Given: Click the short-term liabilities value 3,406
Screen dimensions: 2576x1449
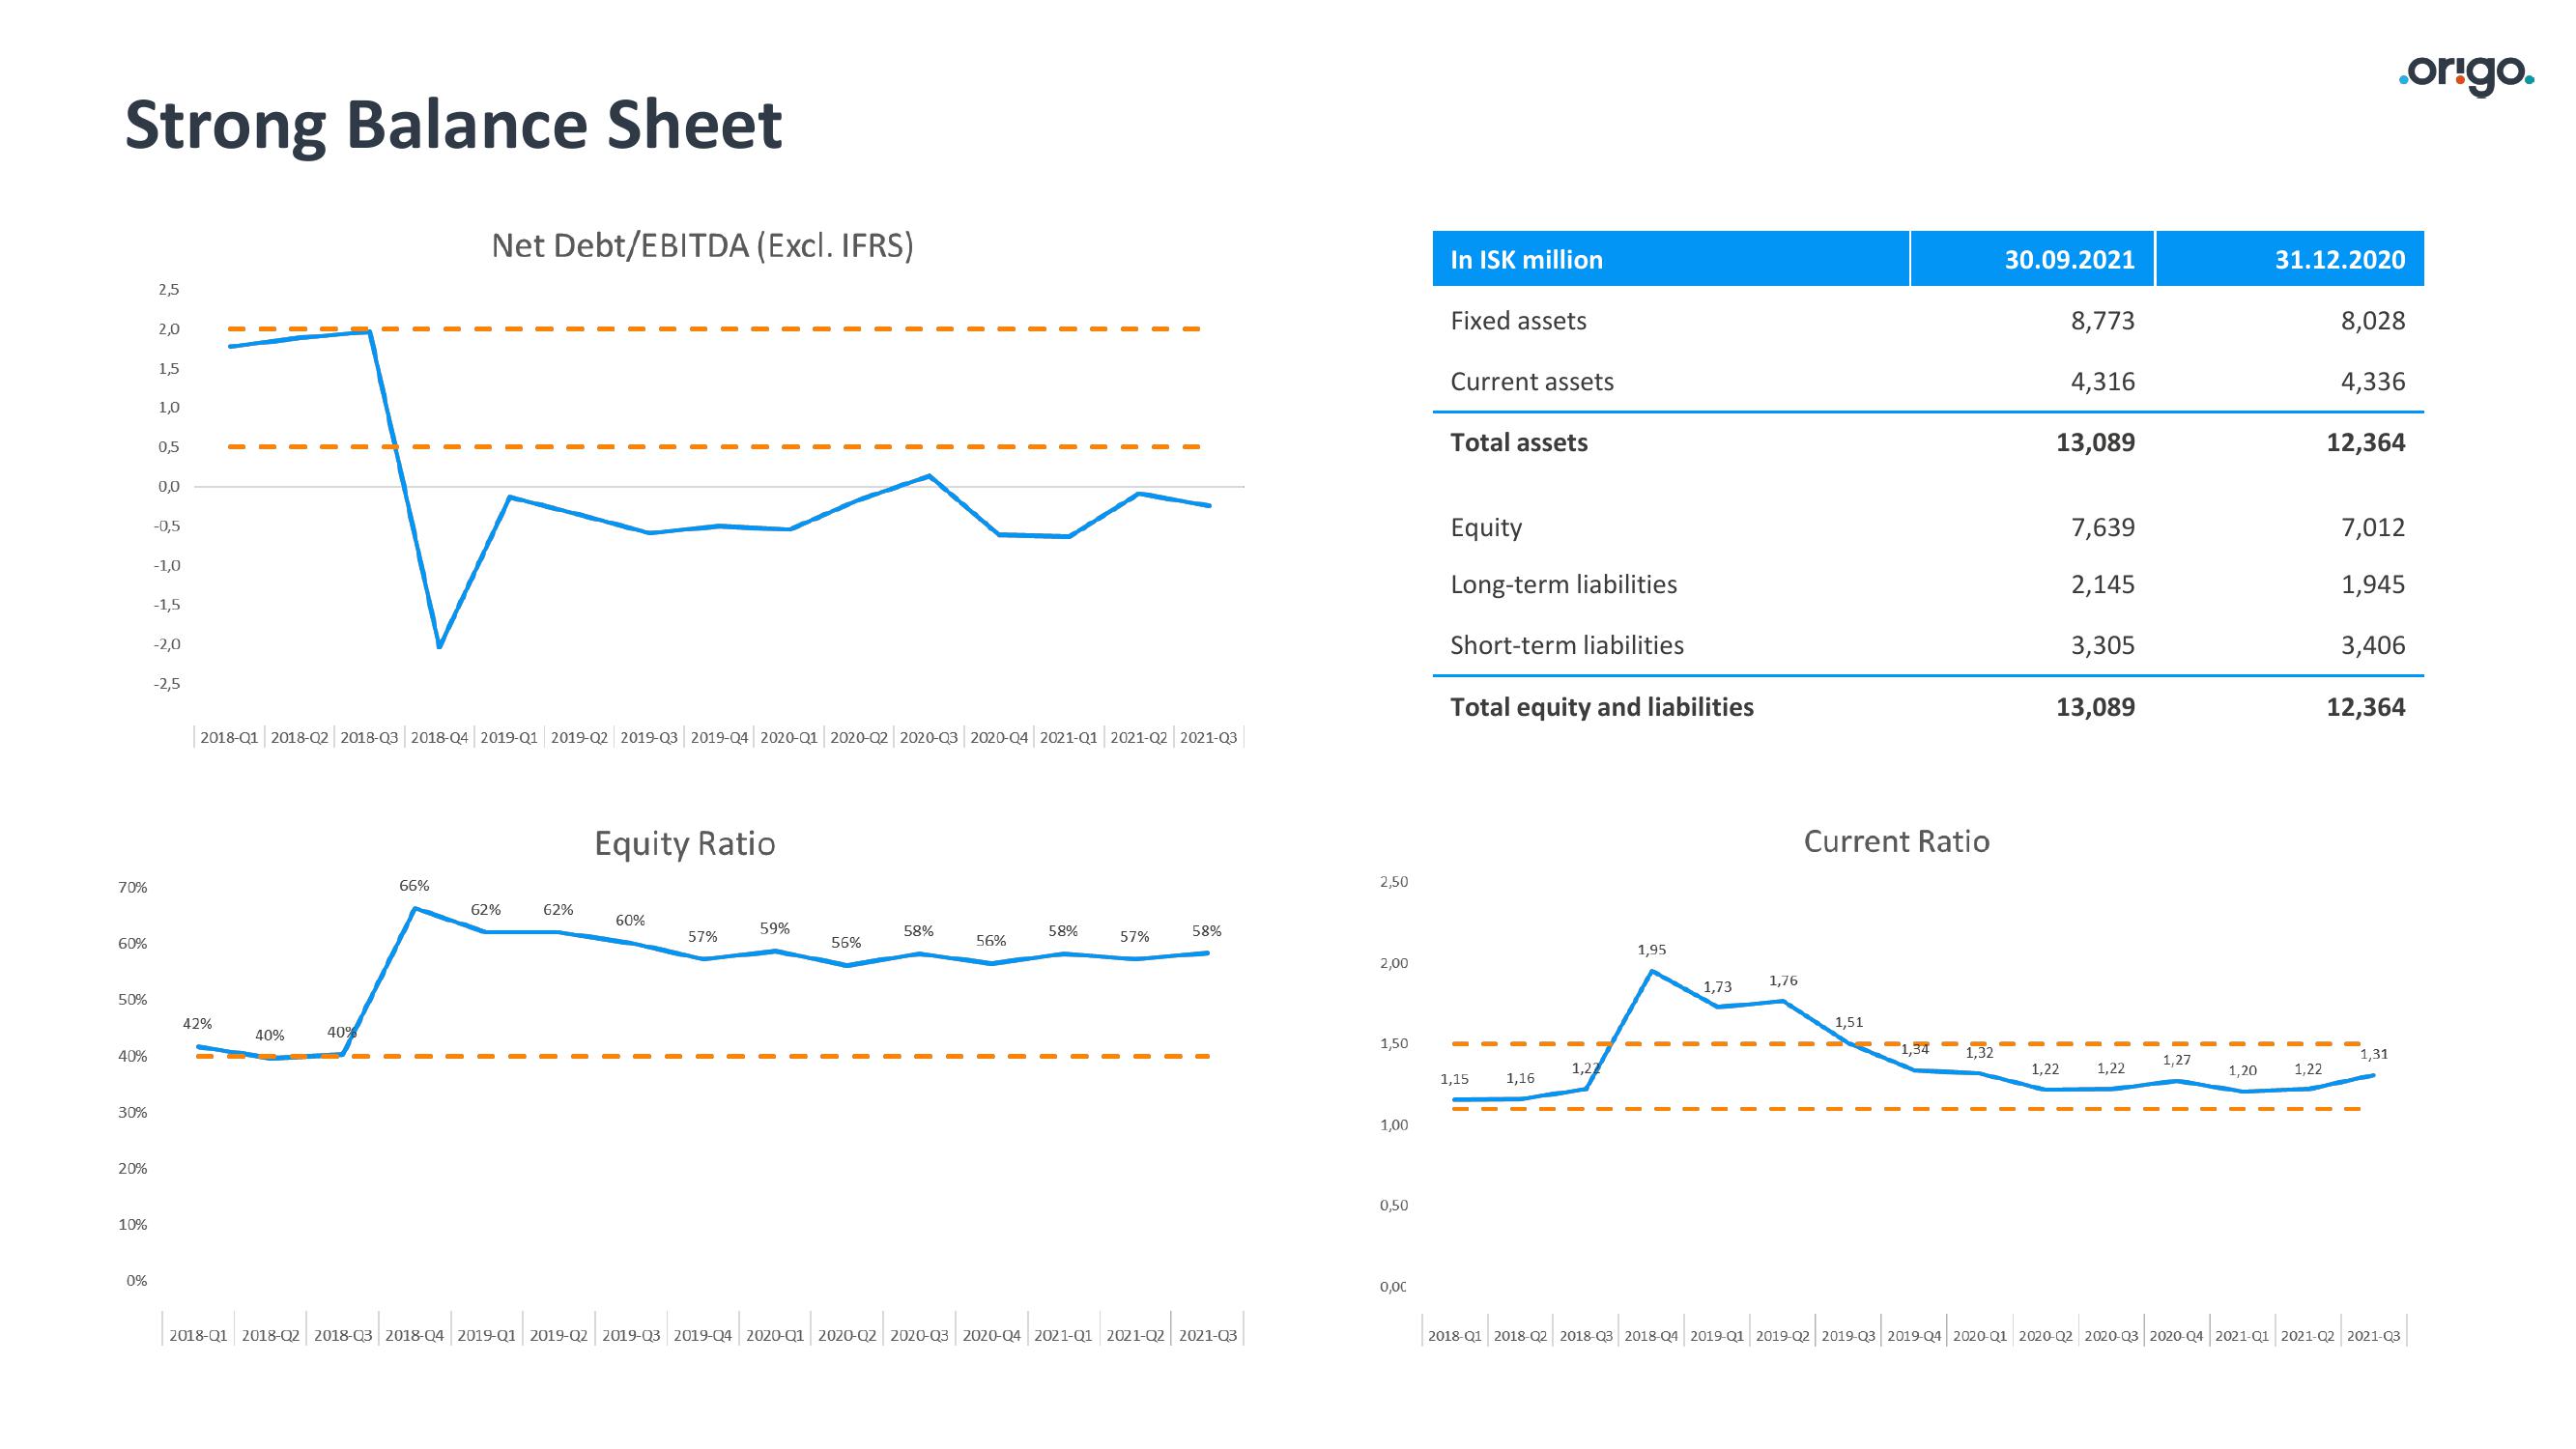Looking at the screenshot, I should click(2372, 645).
